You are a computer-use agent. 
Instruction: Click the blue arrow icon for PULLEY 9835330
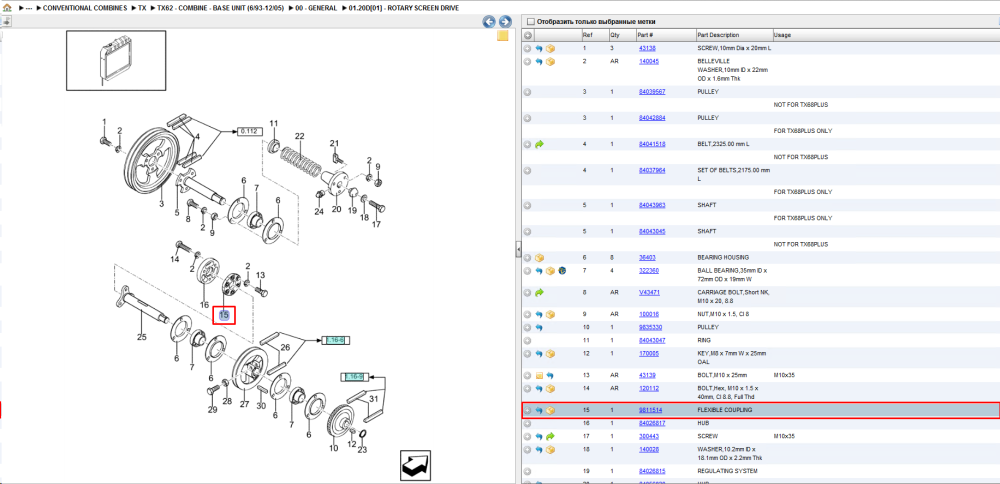(x=539, y=328)
